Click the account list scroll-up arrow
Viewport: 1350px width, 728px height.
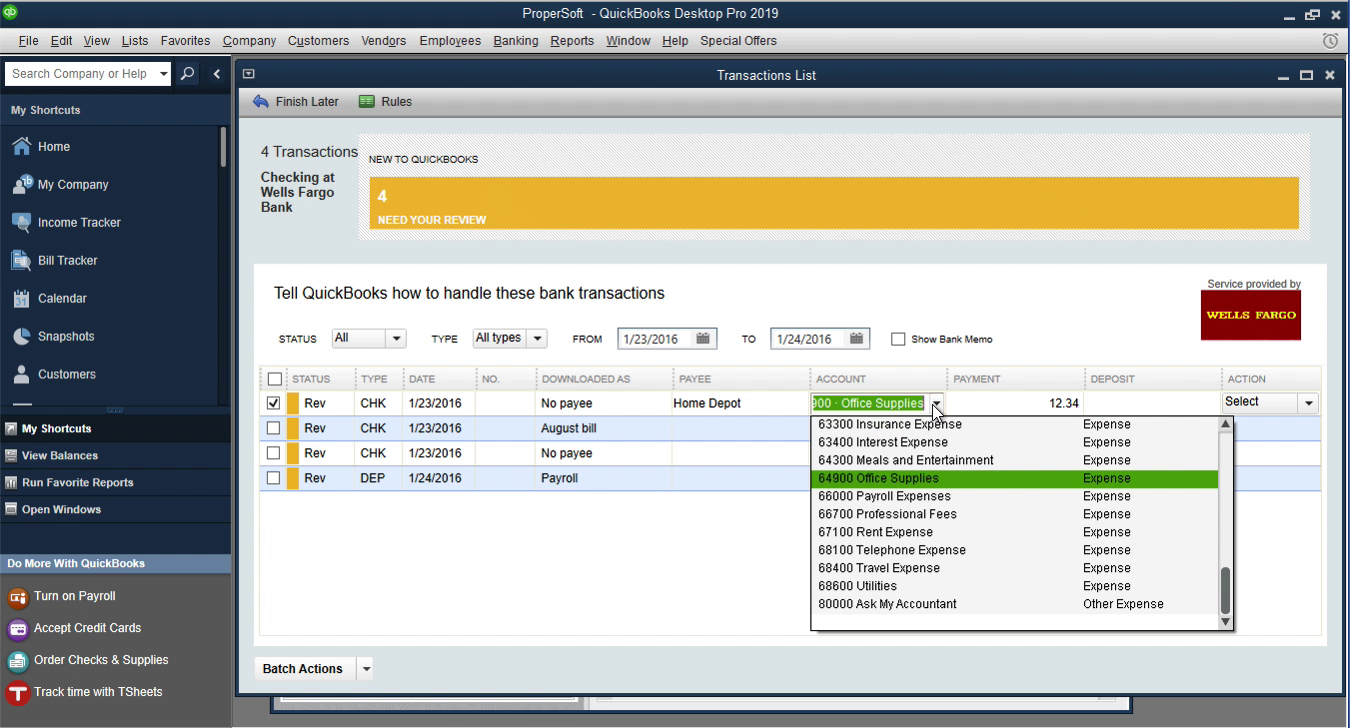click(1226, 424)
